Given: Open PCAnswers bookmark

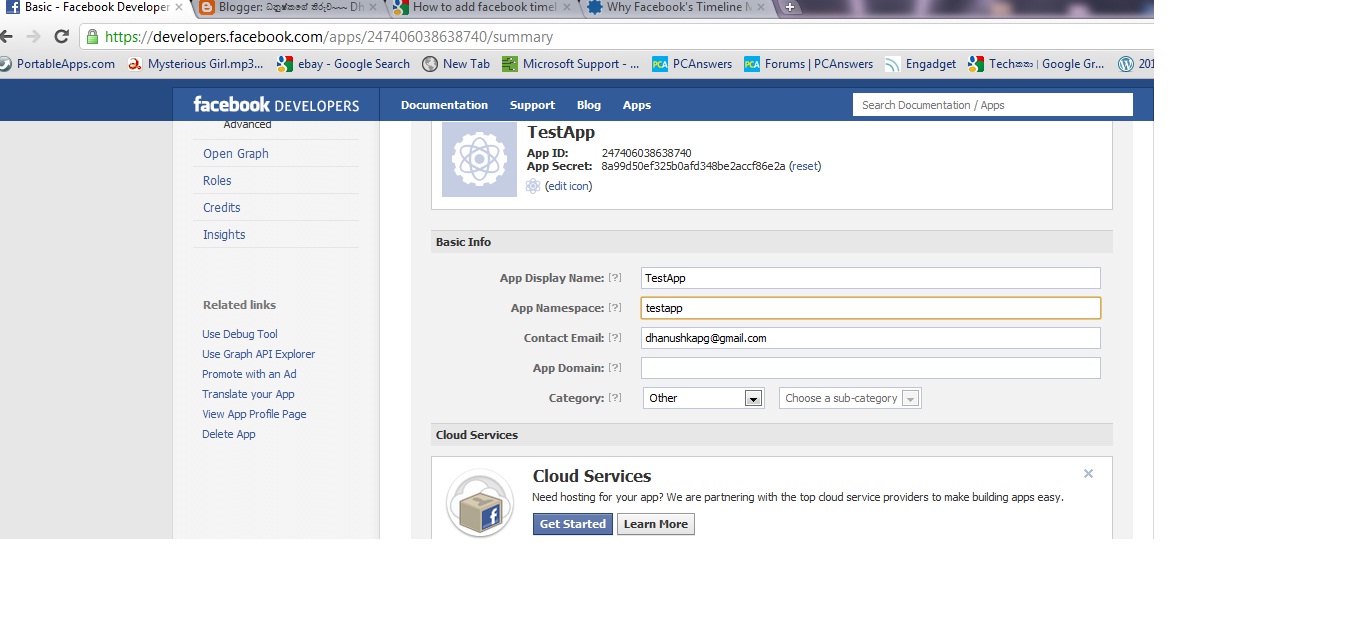Looking at the screenshot, I should click(692, 64).
